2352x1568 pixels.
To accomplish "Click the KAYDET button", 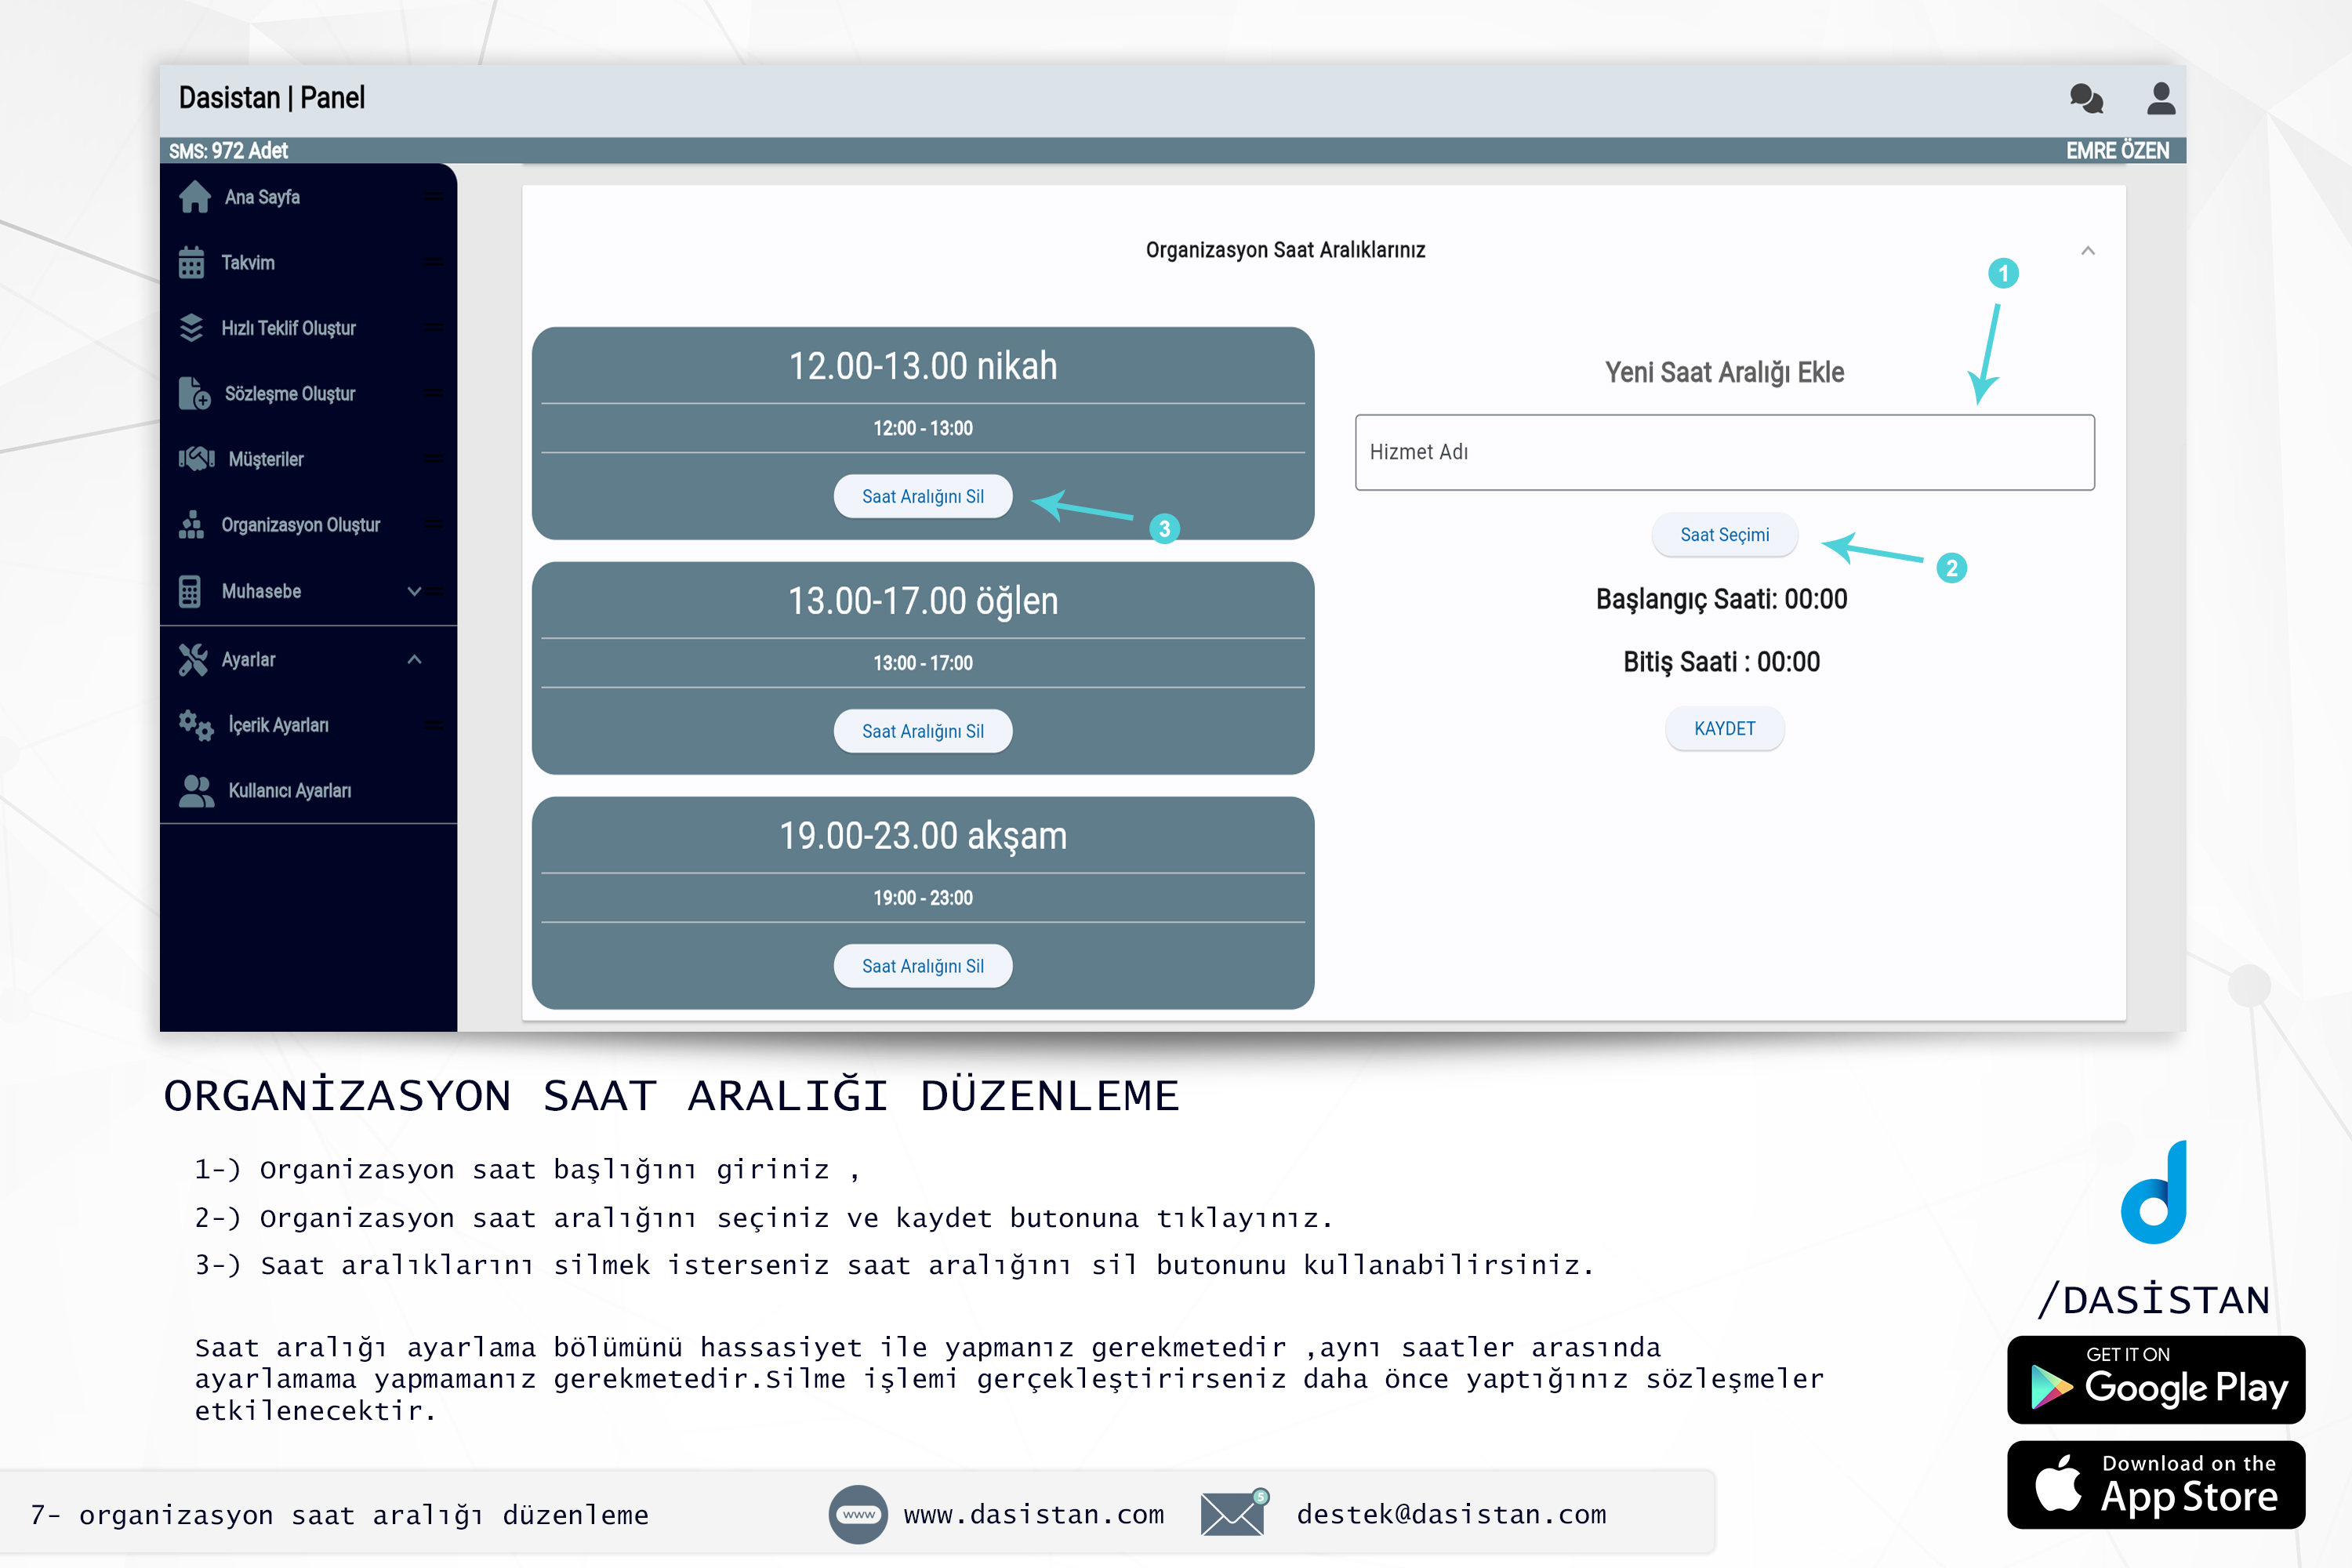I will point(1725,729).
